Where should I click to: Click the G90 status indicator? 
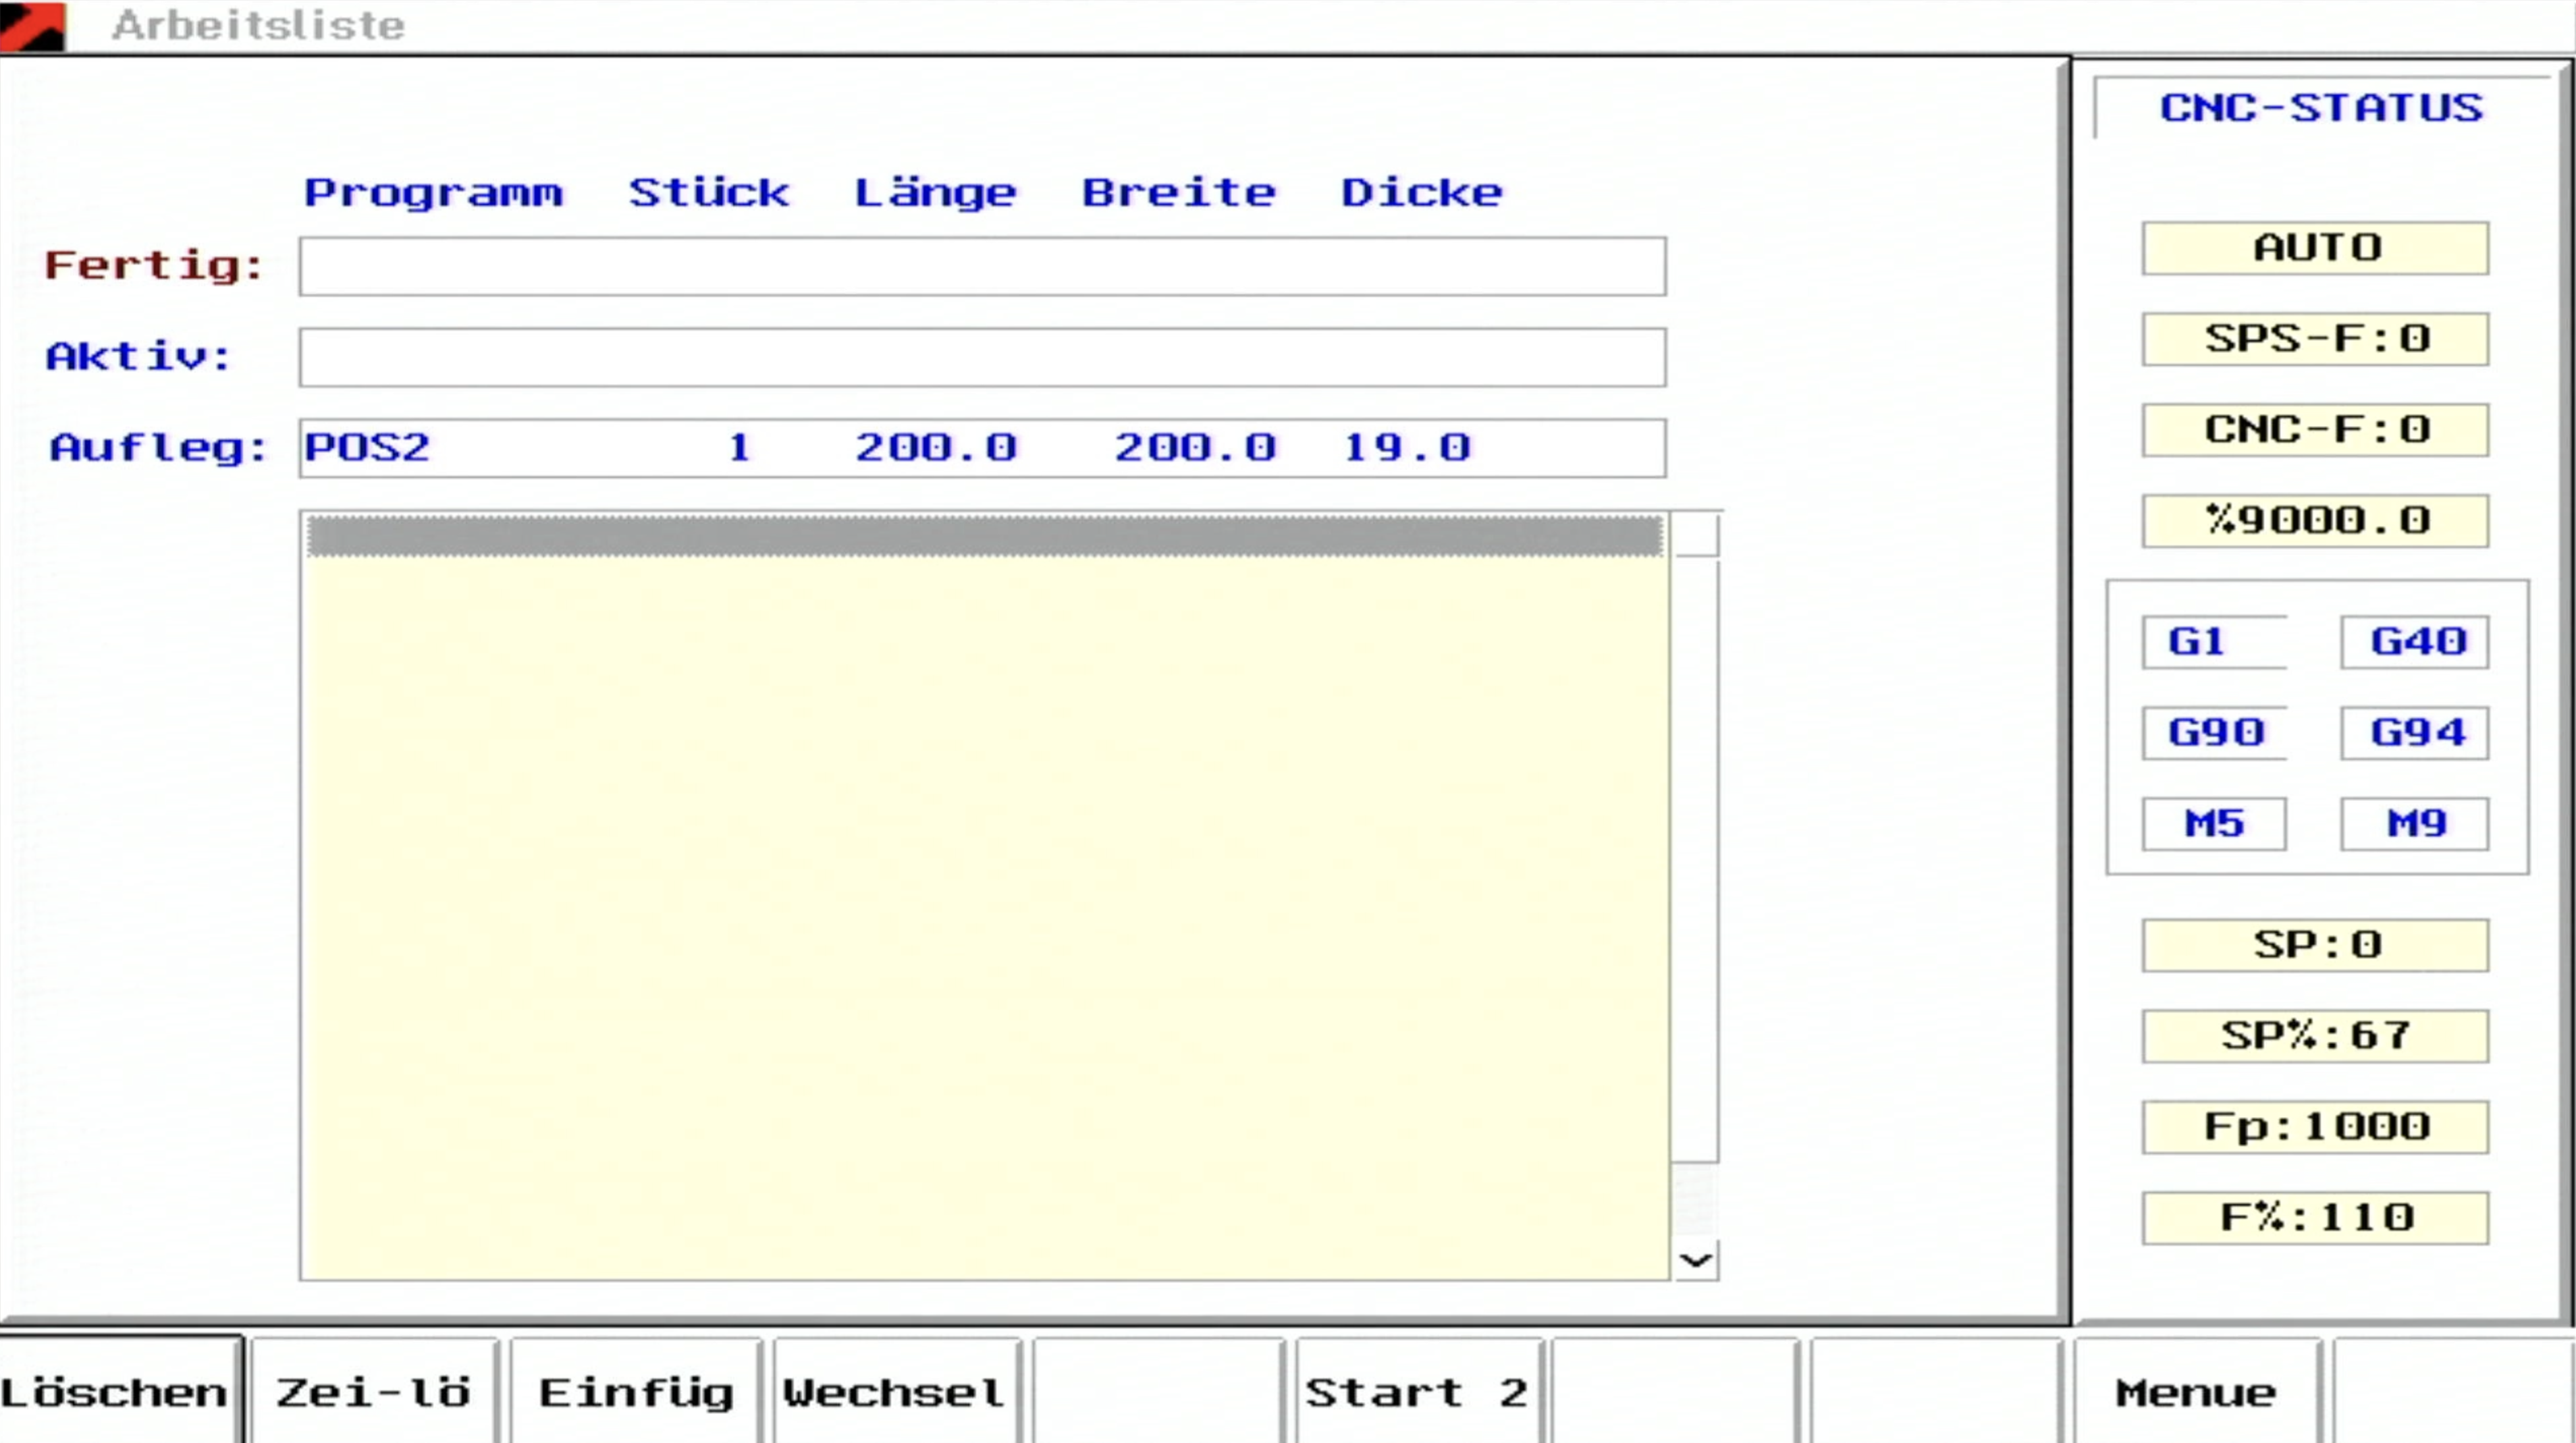pyautogui.click(x=2215, y=732)
